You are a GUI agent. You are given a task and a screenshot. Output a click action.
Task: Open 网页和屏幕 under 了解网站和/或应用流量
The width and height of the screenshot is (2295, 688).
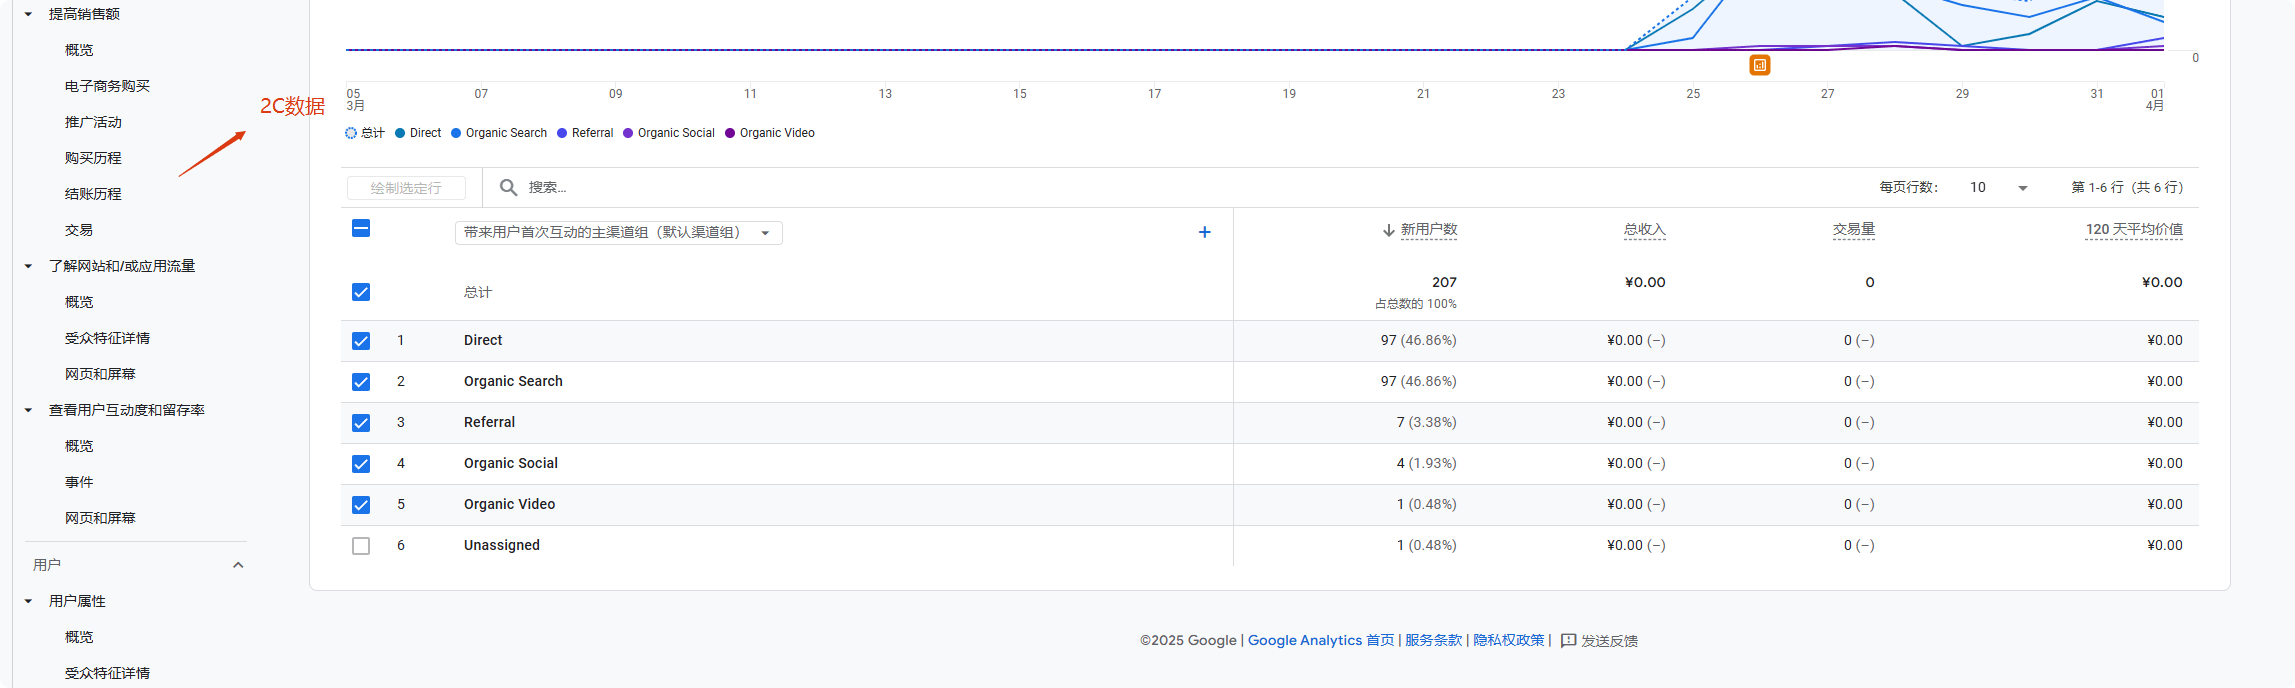click(x=100, y=374)
